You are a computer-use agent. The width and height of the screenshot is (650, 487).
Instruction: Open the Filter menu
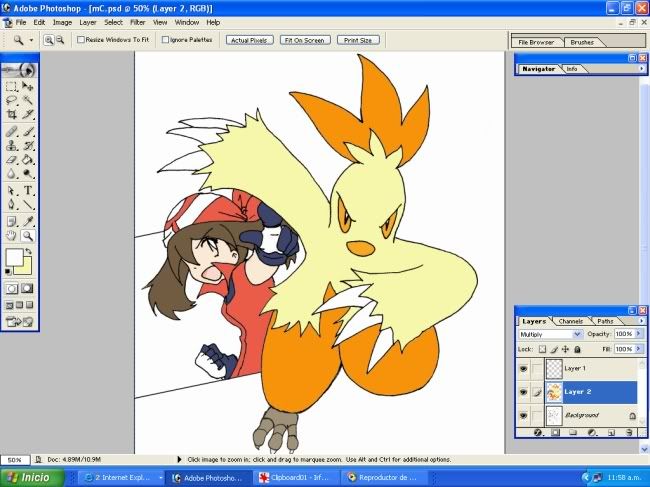coord(137,21)
